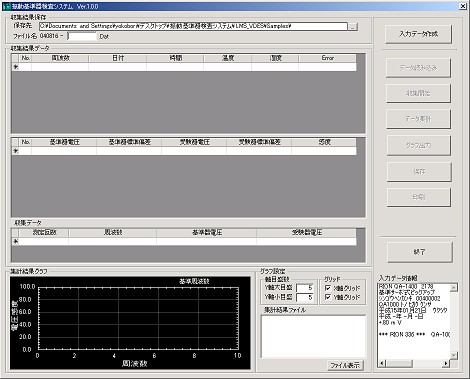The height and width of the screenshot is (379, 470).
Task: Click the Error column header
Action: 328,58
